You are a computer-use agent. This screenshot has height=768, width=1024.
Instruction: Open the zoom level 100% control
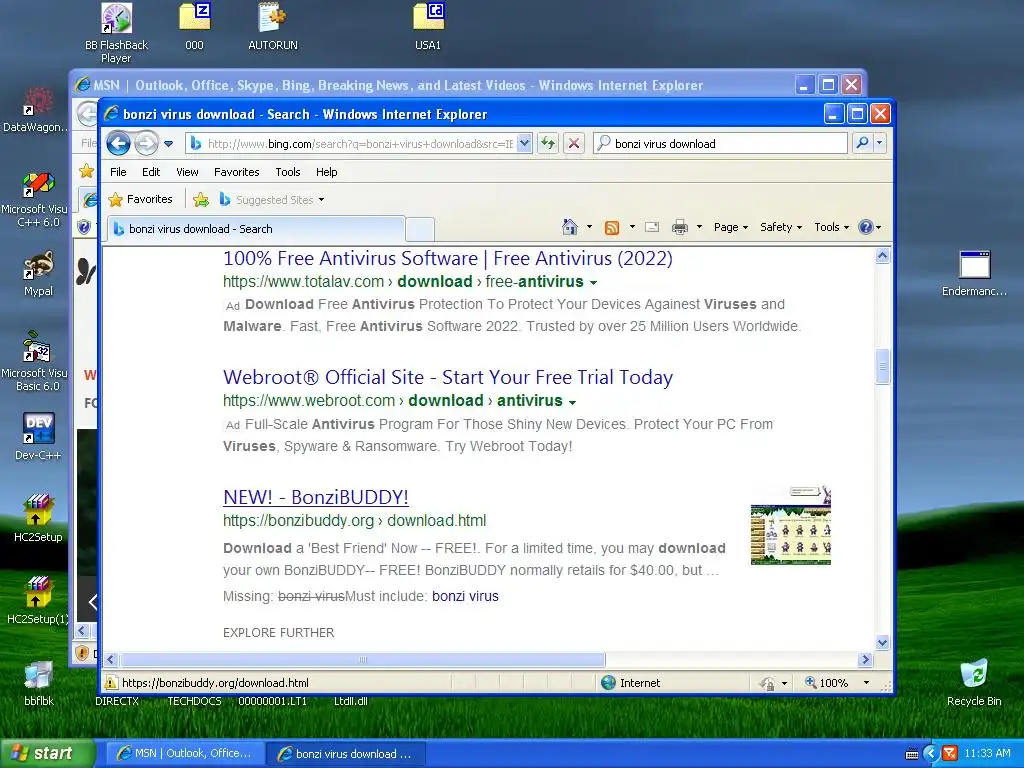837,683
